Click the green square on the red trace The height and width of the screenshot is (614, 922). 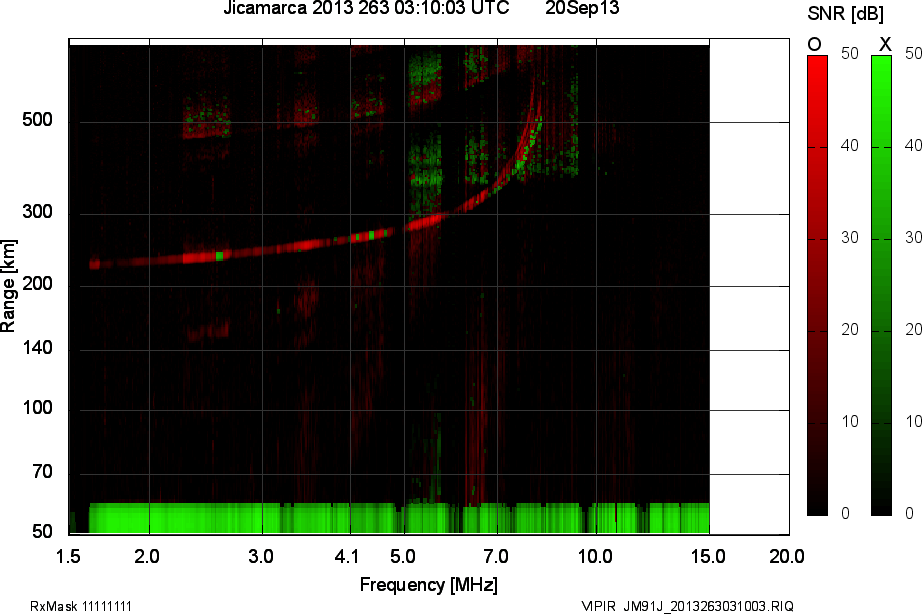click(x=219, y=256)
